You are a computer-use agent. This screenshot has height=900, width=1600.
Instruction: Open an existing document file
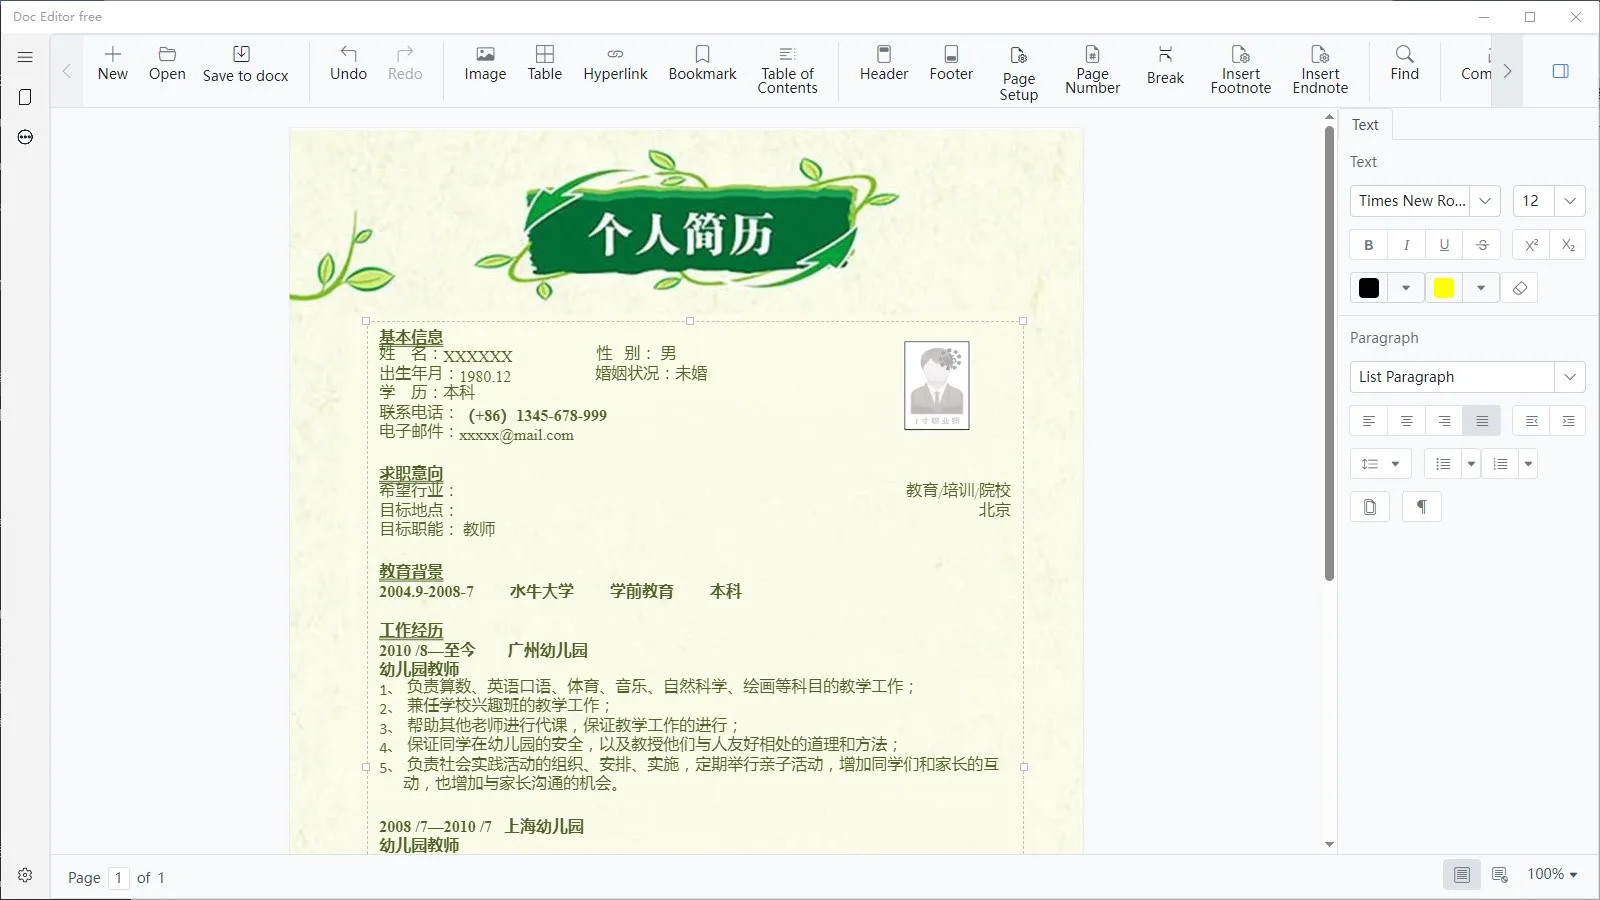click(167, 64)
